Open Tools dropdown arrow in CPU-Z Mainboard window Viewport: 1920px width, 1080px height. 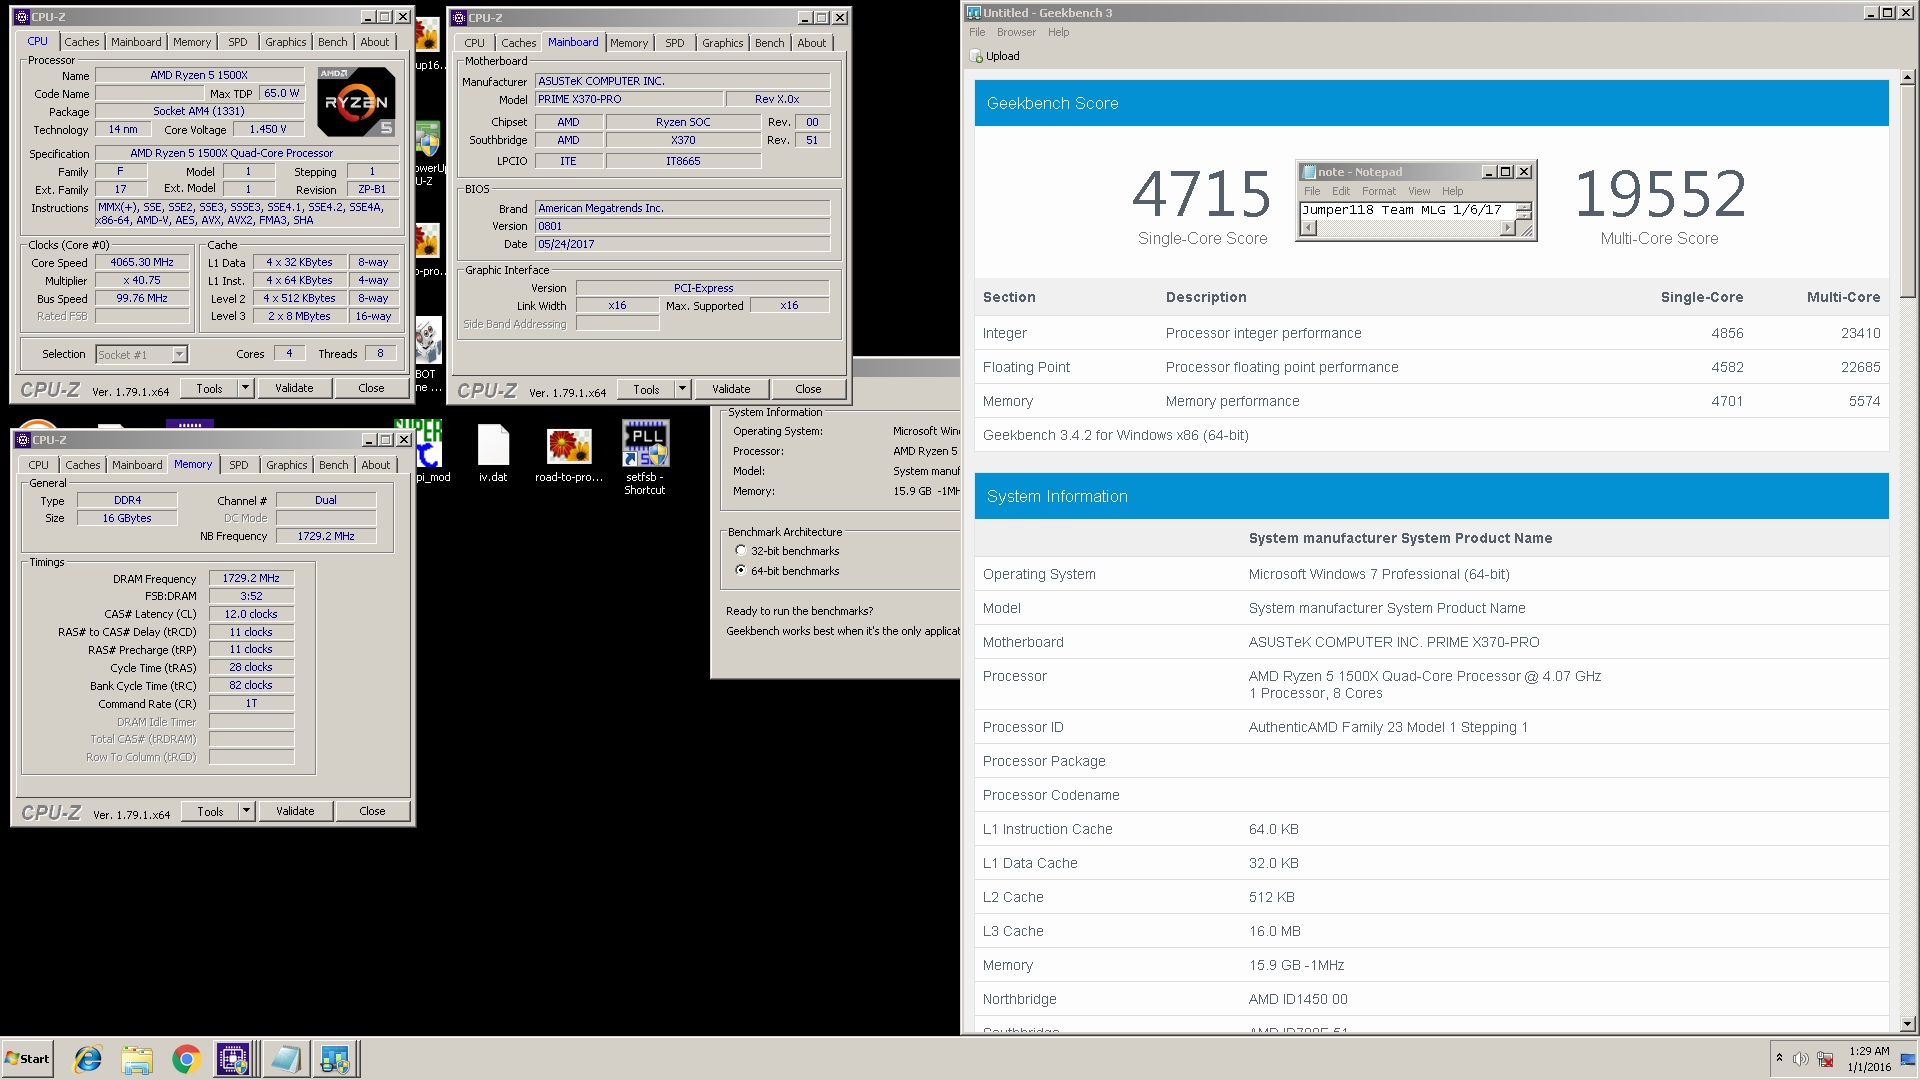pyautogui.click(x=682, y=389)
